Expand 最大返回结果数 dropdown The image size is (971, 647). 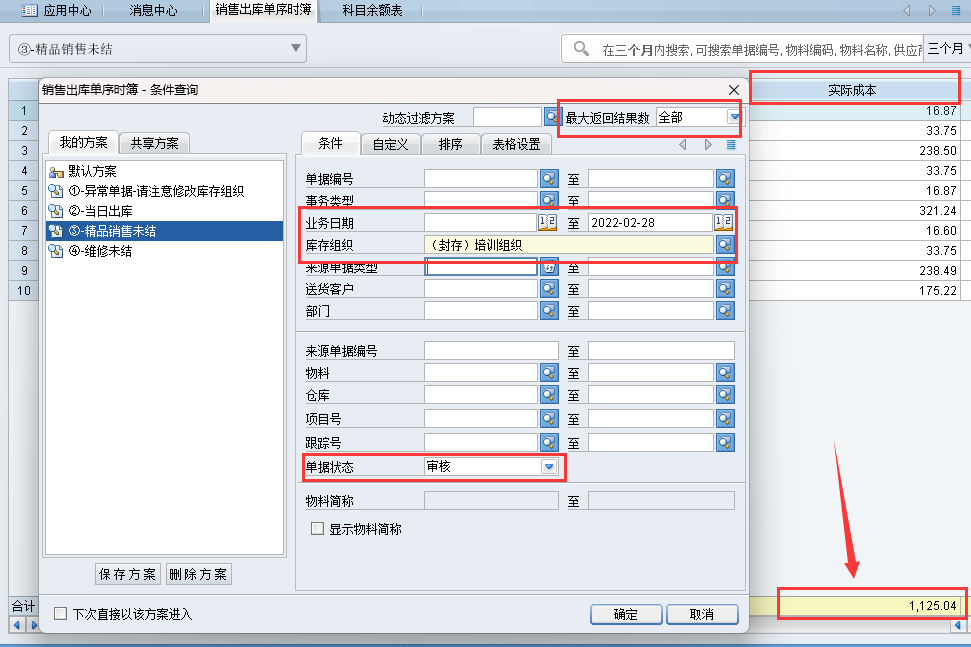[x=735, y=118]
